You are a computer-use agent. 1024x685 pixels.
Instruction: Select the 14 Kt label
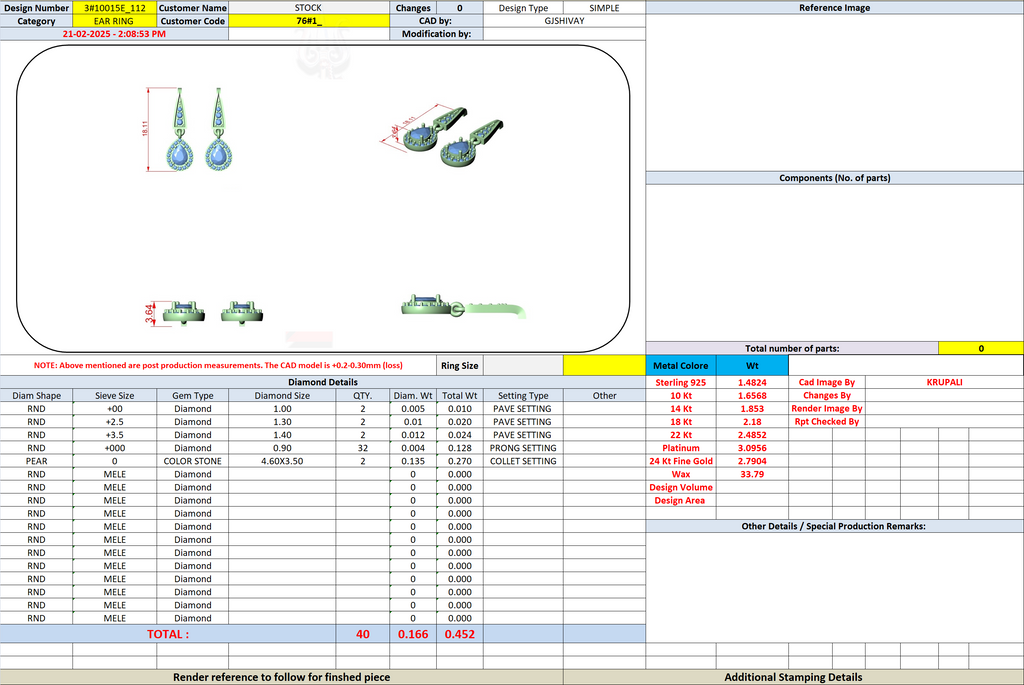pyautogui.click(x=681, y=409)
